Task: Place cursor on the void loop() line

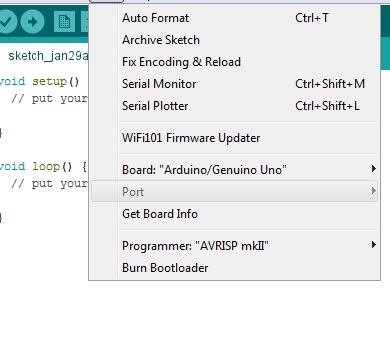Action: pos(43,166)
